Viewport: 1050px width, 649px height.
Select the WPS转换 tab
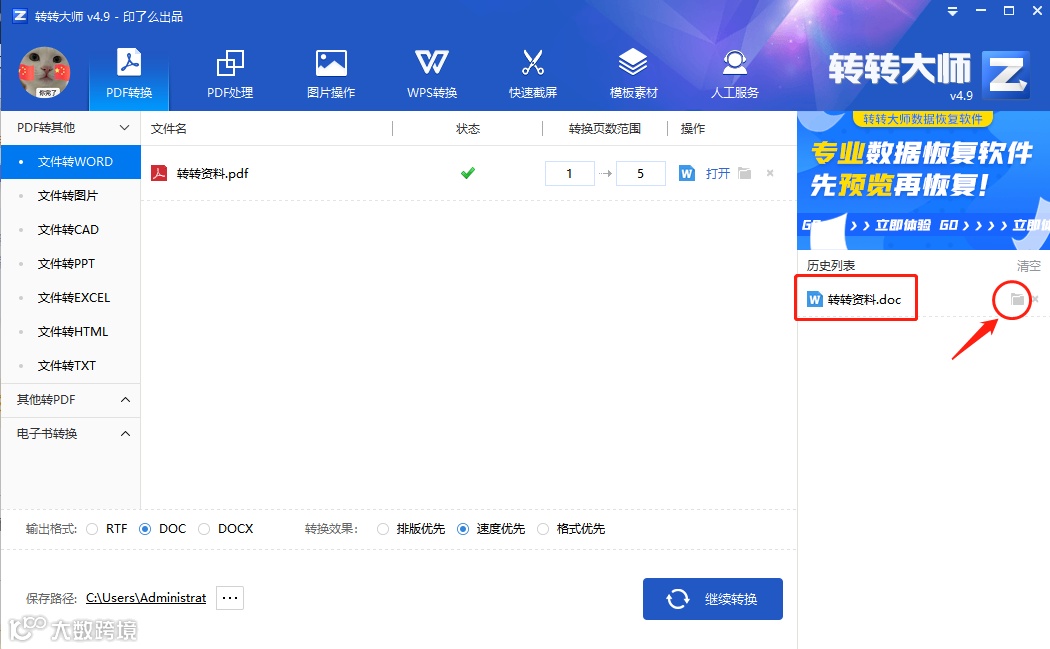point(432,75)
